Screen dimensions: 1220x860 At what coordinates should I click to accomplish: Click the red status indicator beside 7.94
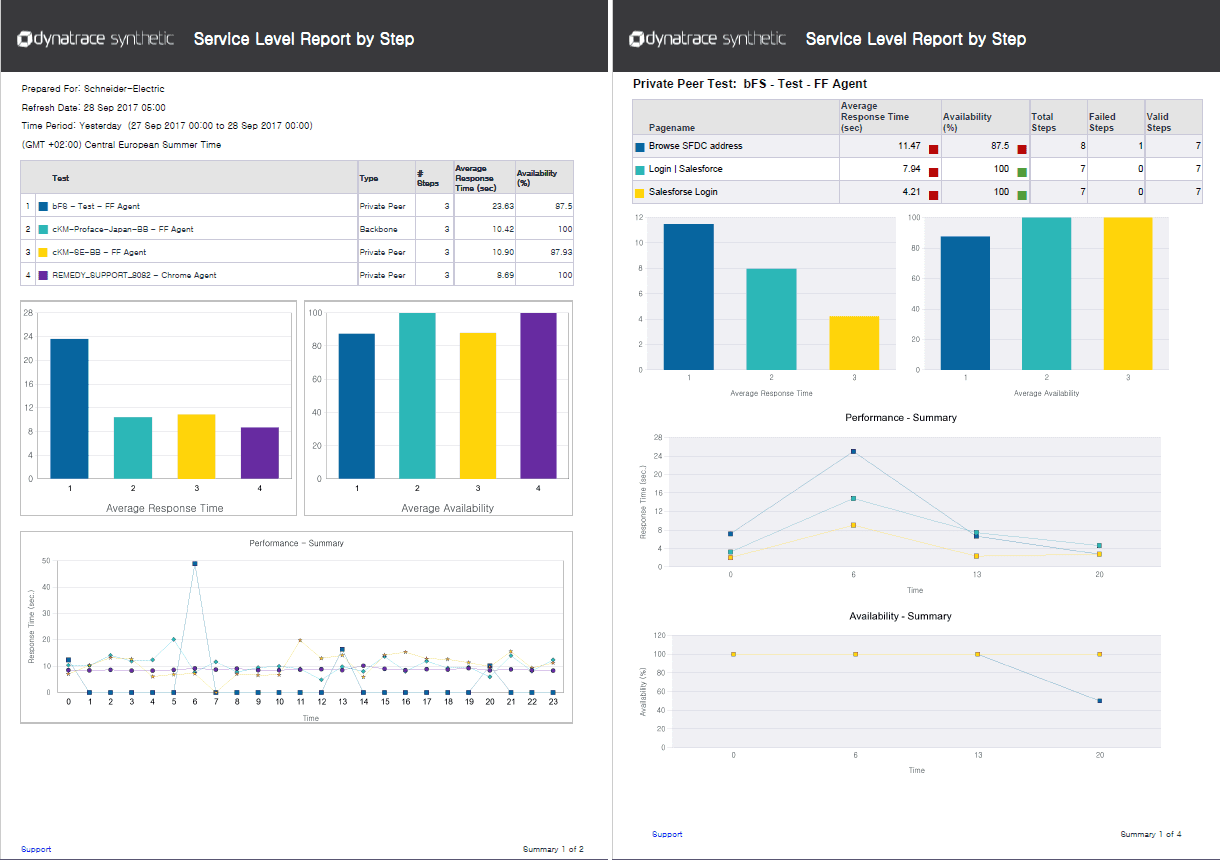point(933,172)
